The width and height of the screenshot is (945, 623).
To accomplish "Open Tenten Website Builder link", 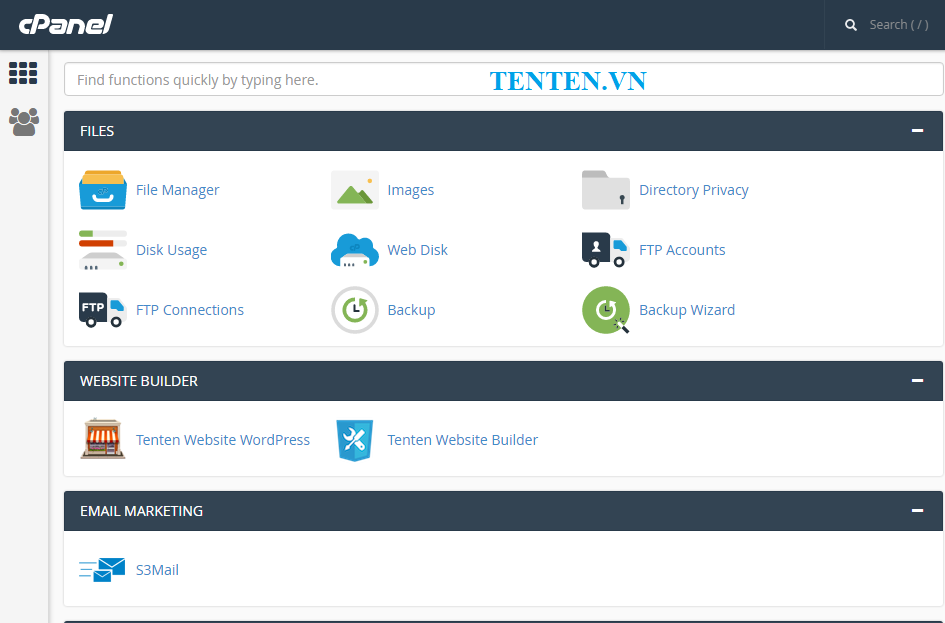I will 462,440.
